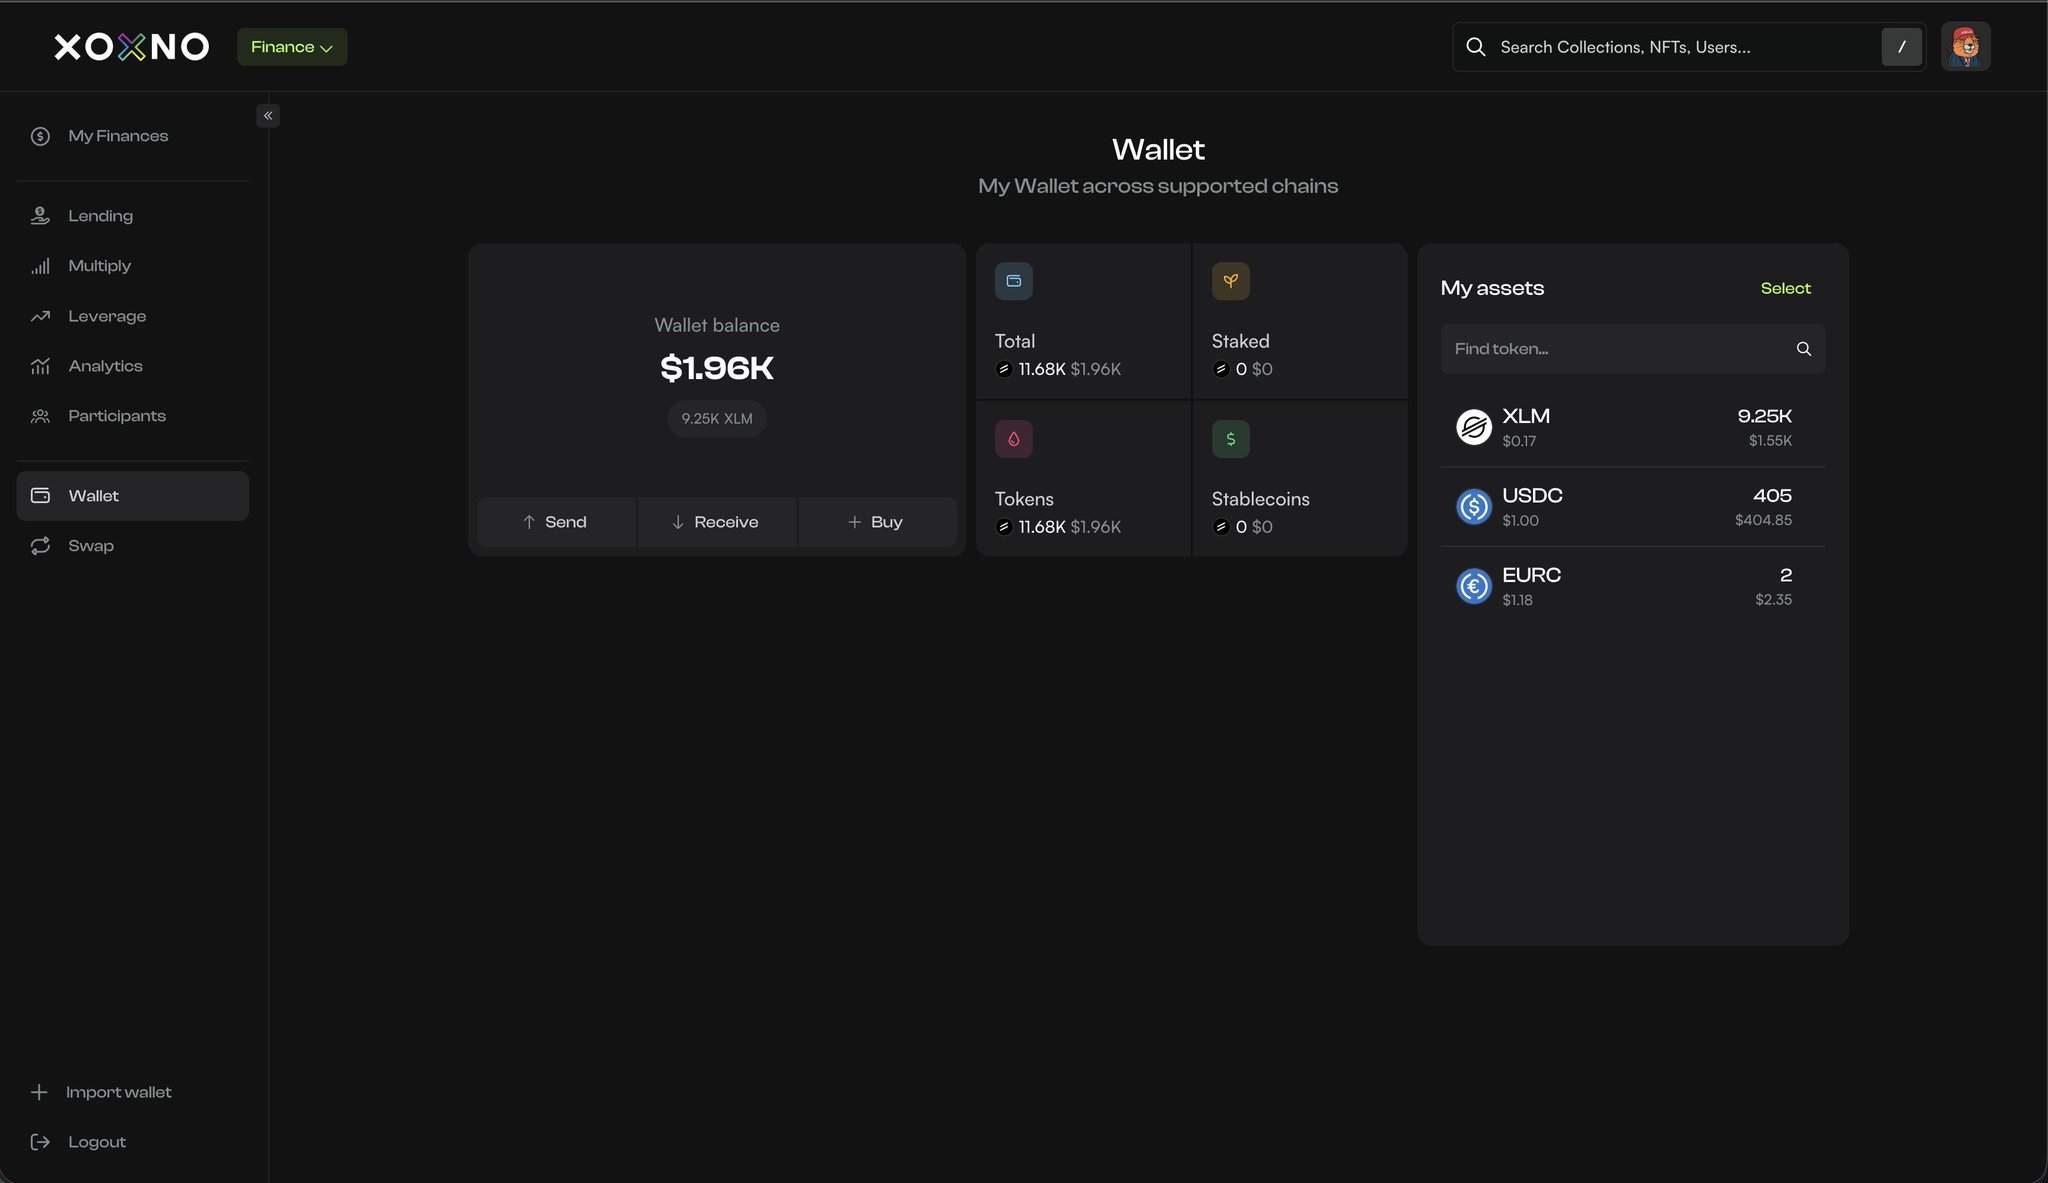Click the Tokens droplet icon
The image size is (2048, 1183).
click(1013, 439)
